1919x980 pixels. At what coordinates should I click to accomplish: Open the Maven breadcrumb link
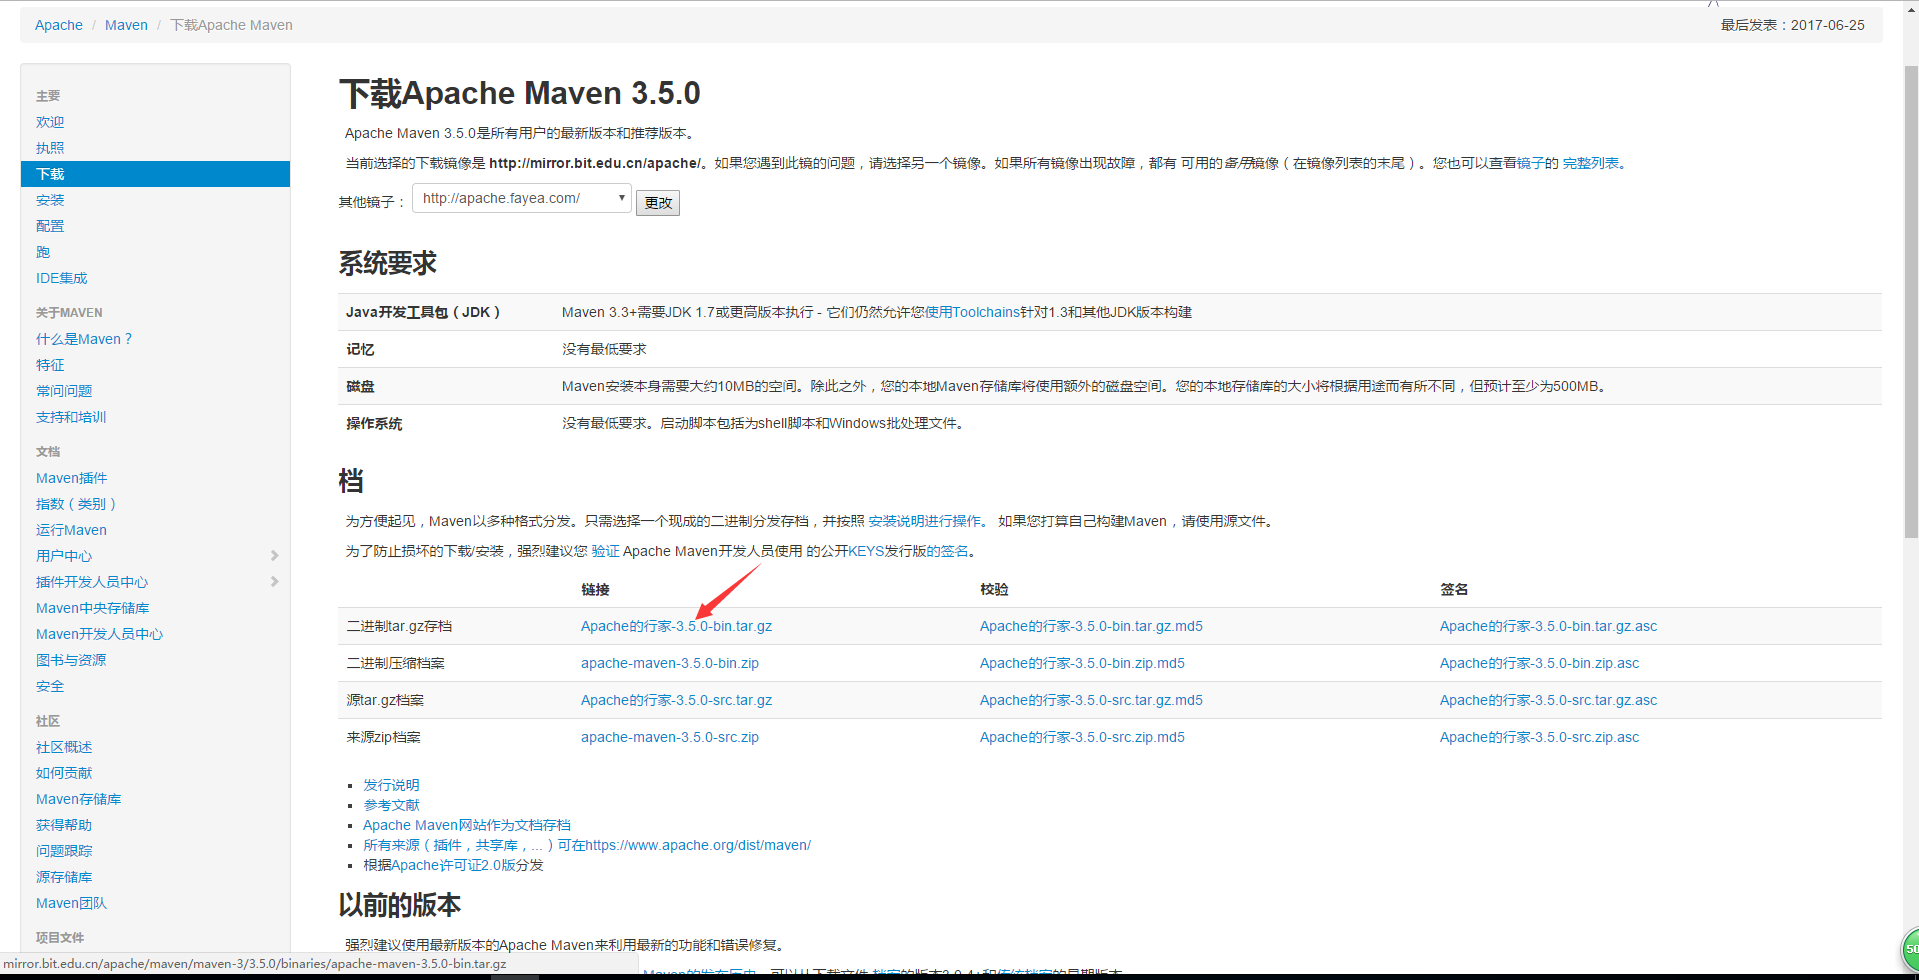126,25
